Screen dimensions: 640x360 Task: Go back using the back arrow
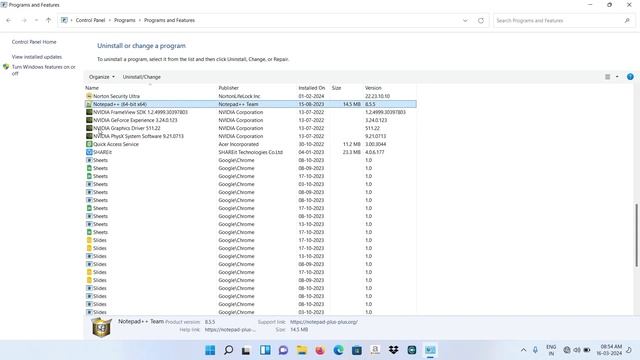point(9,20)
